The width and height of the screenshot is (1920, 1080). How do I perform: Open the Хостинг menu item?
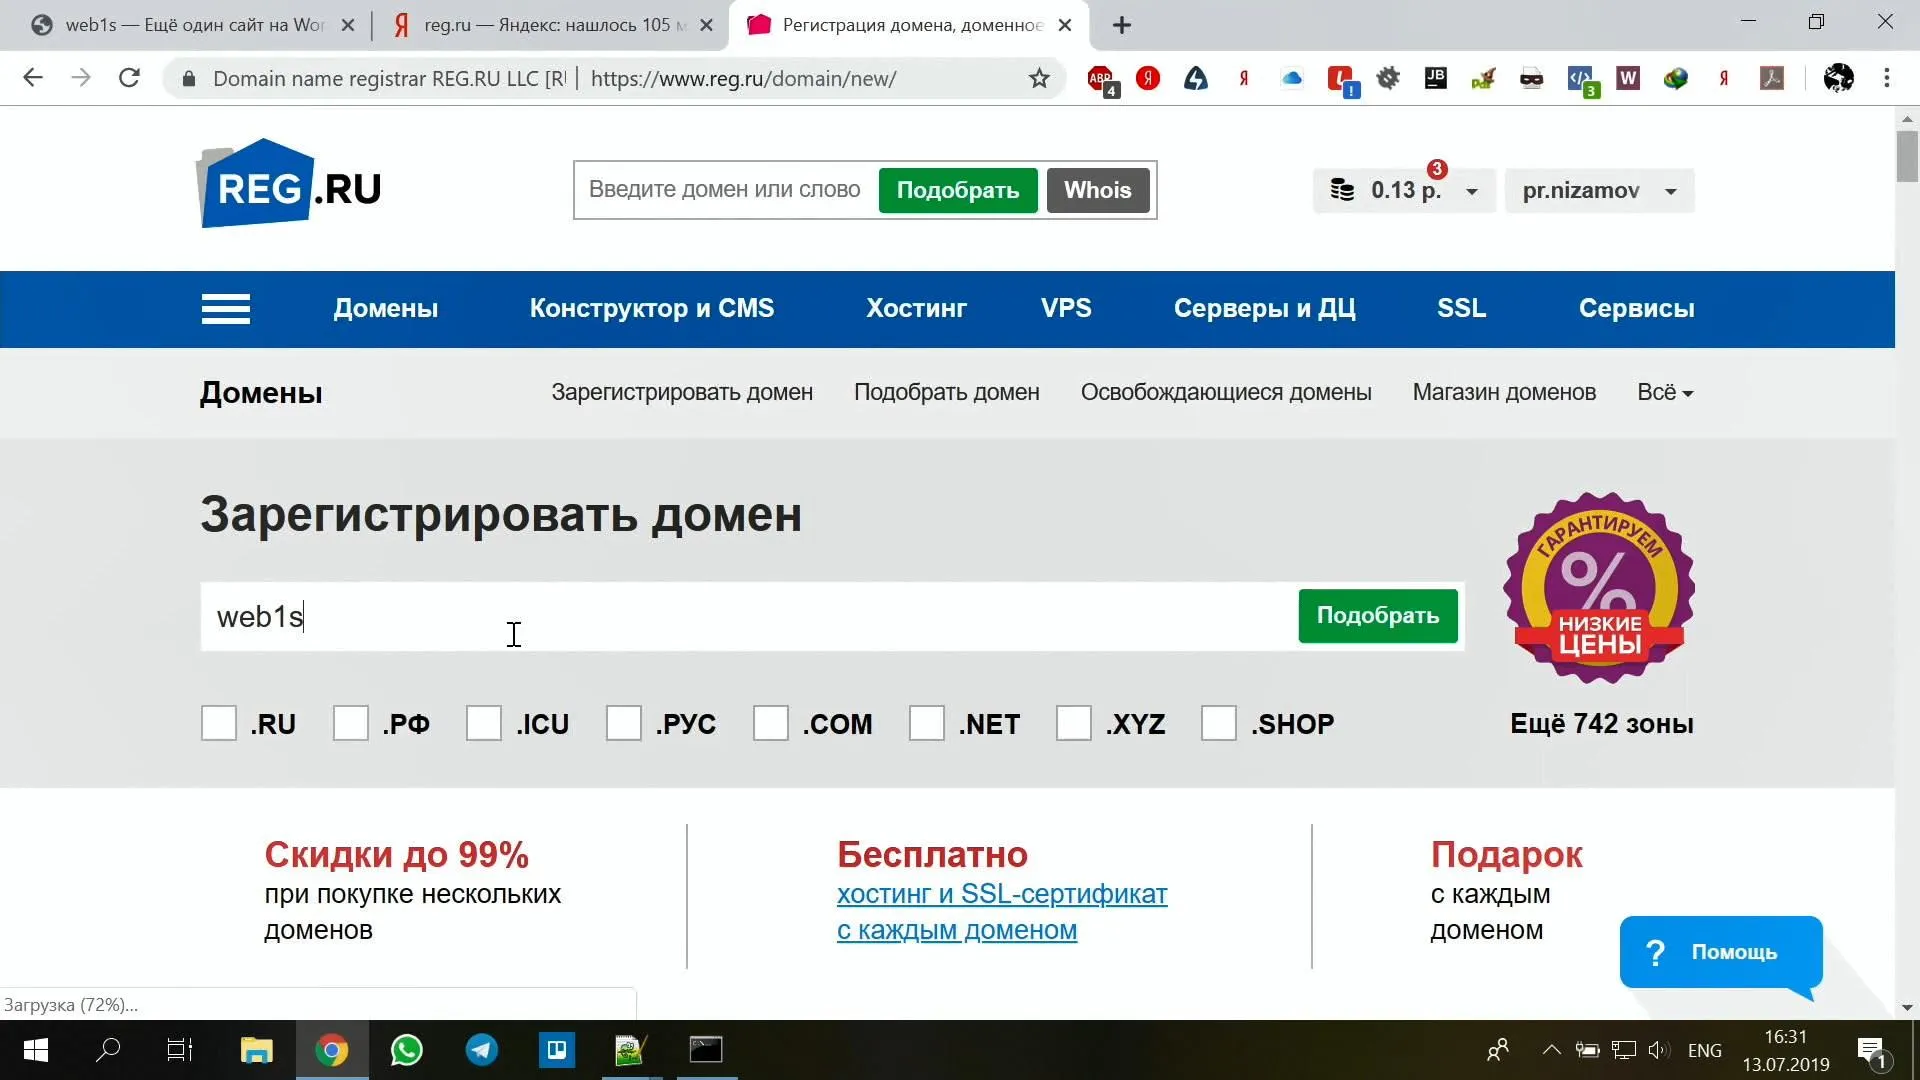pyautogui.click(x=916, y=308)
